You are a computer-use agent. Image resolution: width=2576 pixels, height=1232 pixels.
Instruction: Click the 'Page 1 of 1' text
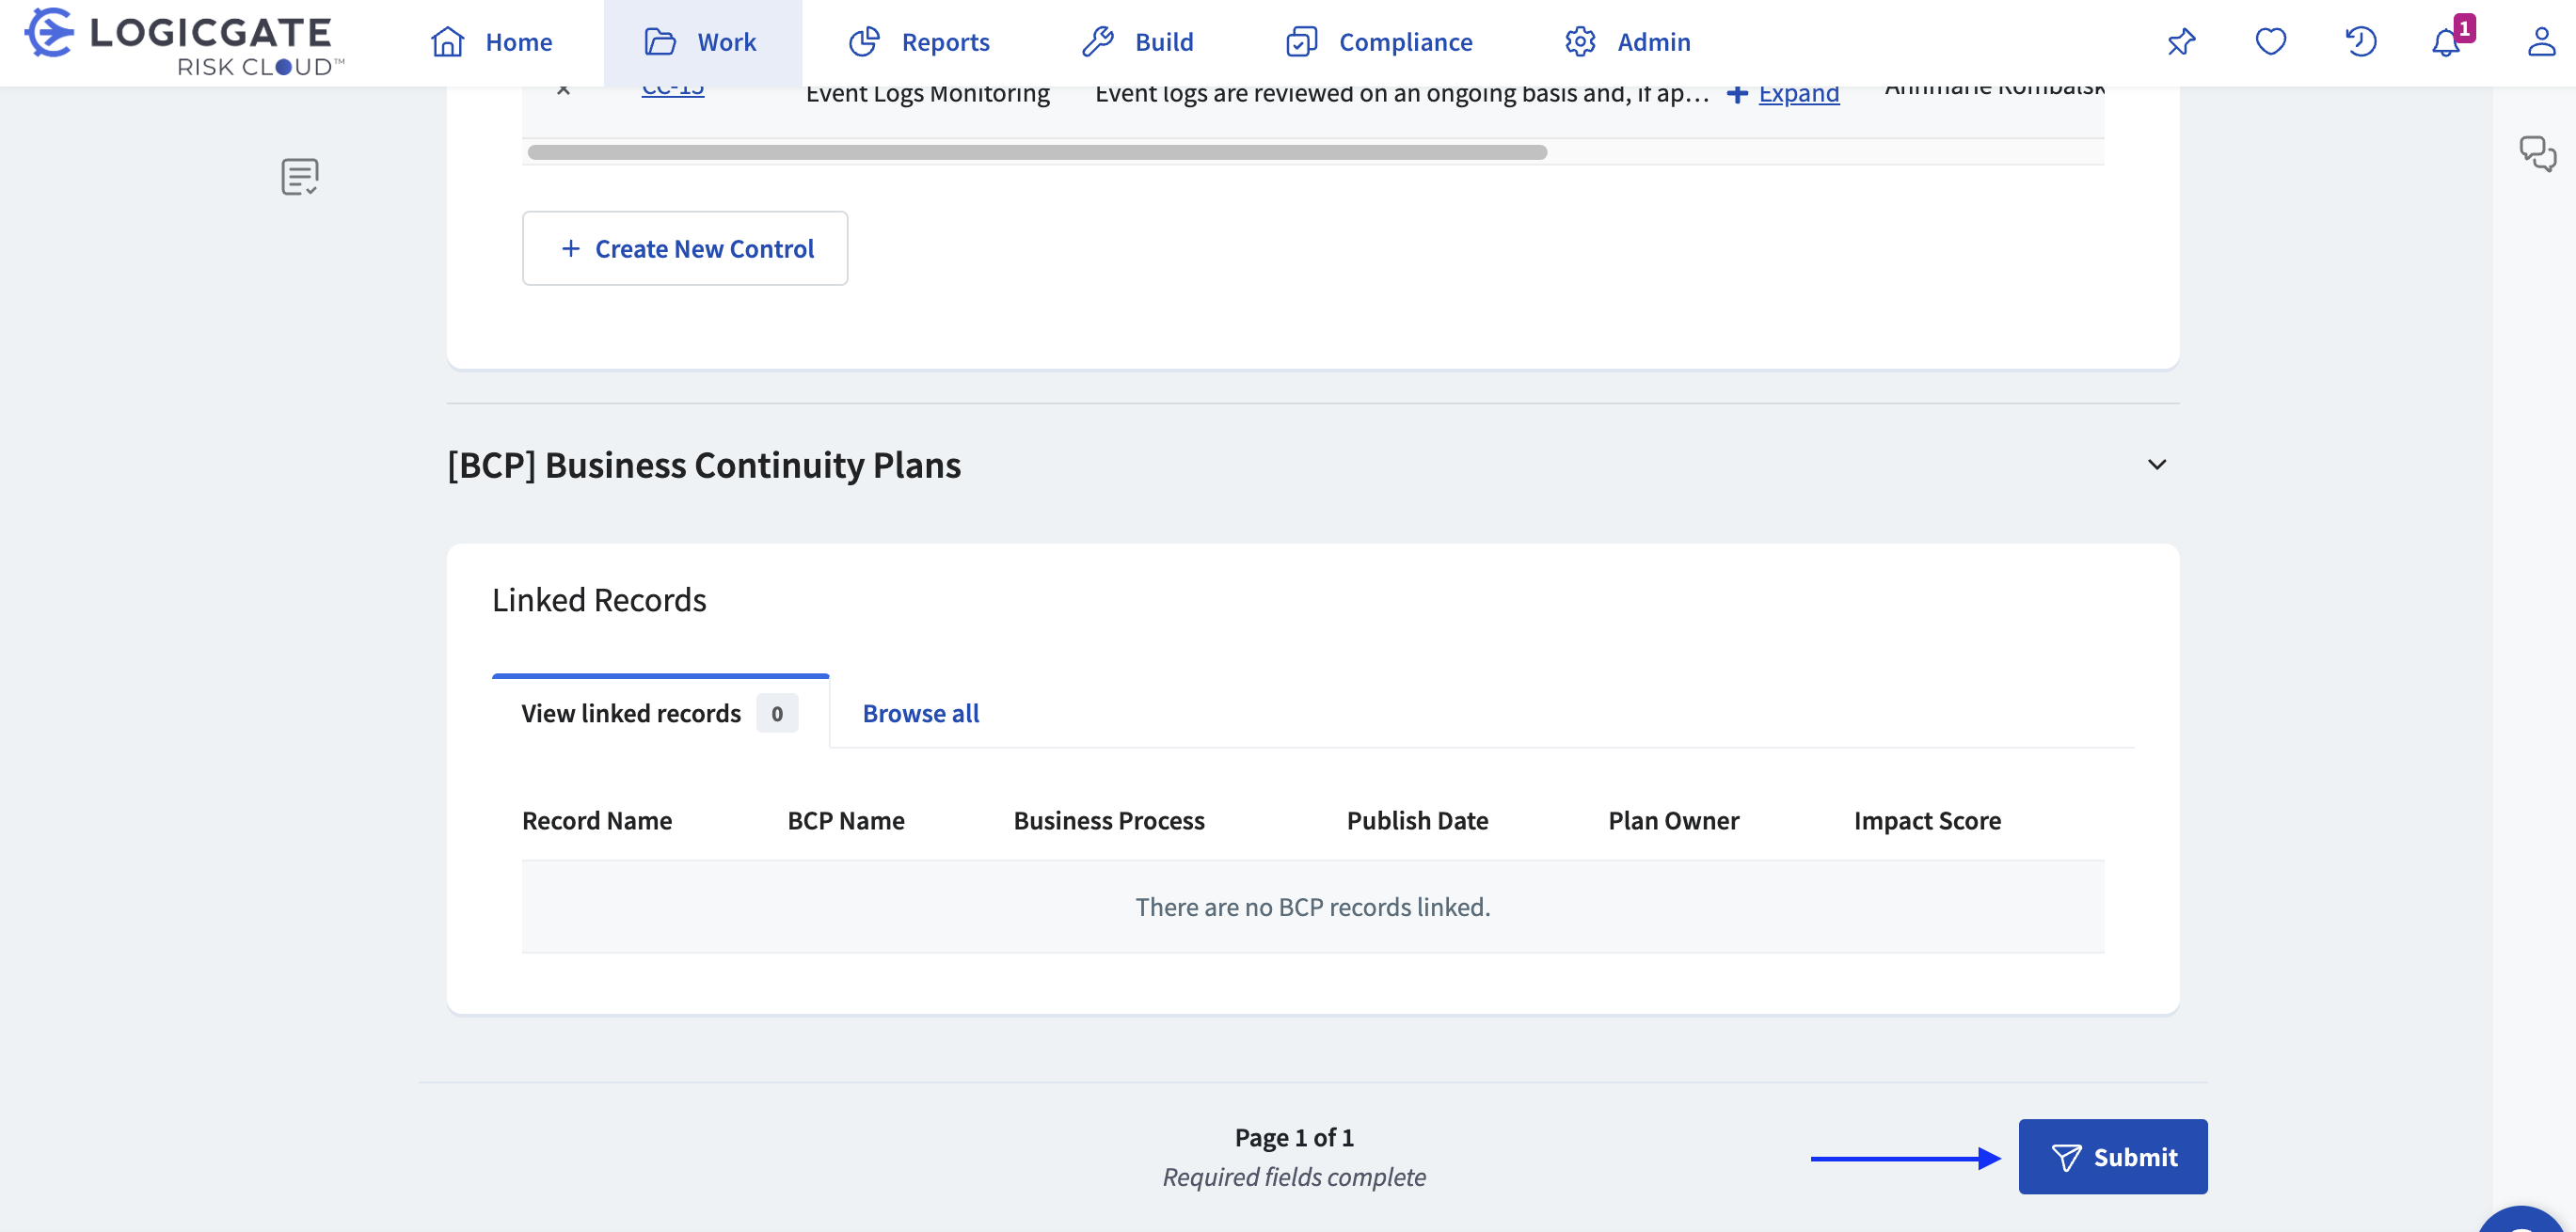click(1294, 1137)
